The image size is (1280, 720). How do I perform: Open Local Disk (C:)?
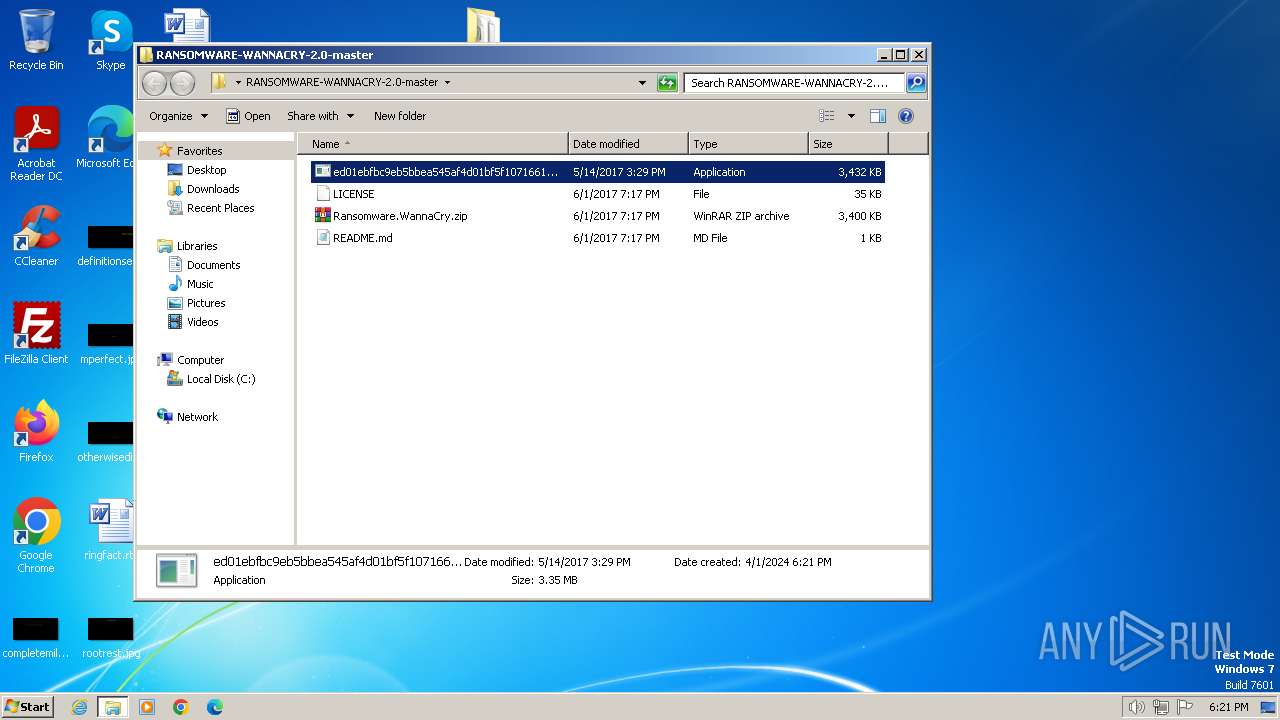click(x=221, y=379)
